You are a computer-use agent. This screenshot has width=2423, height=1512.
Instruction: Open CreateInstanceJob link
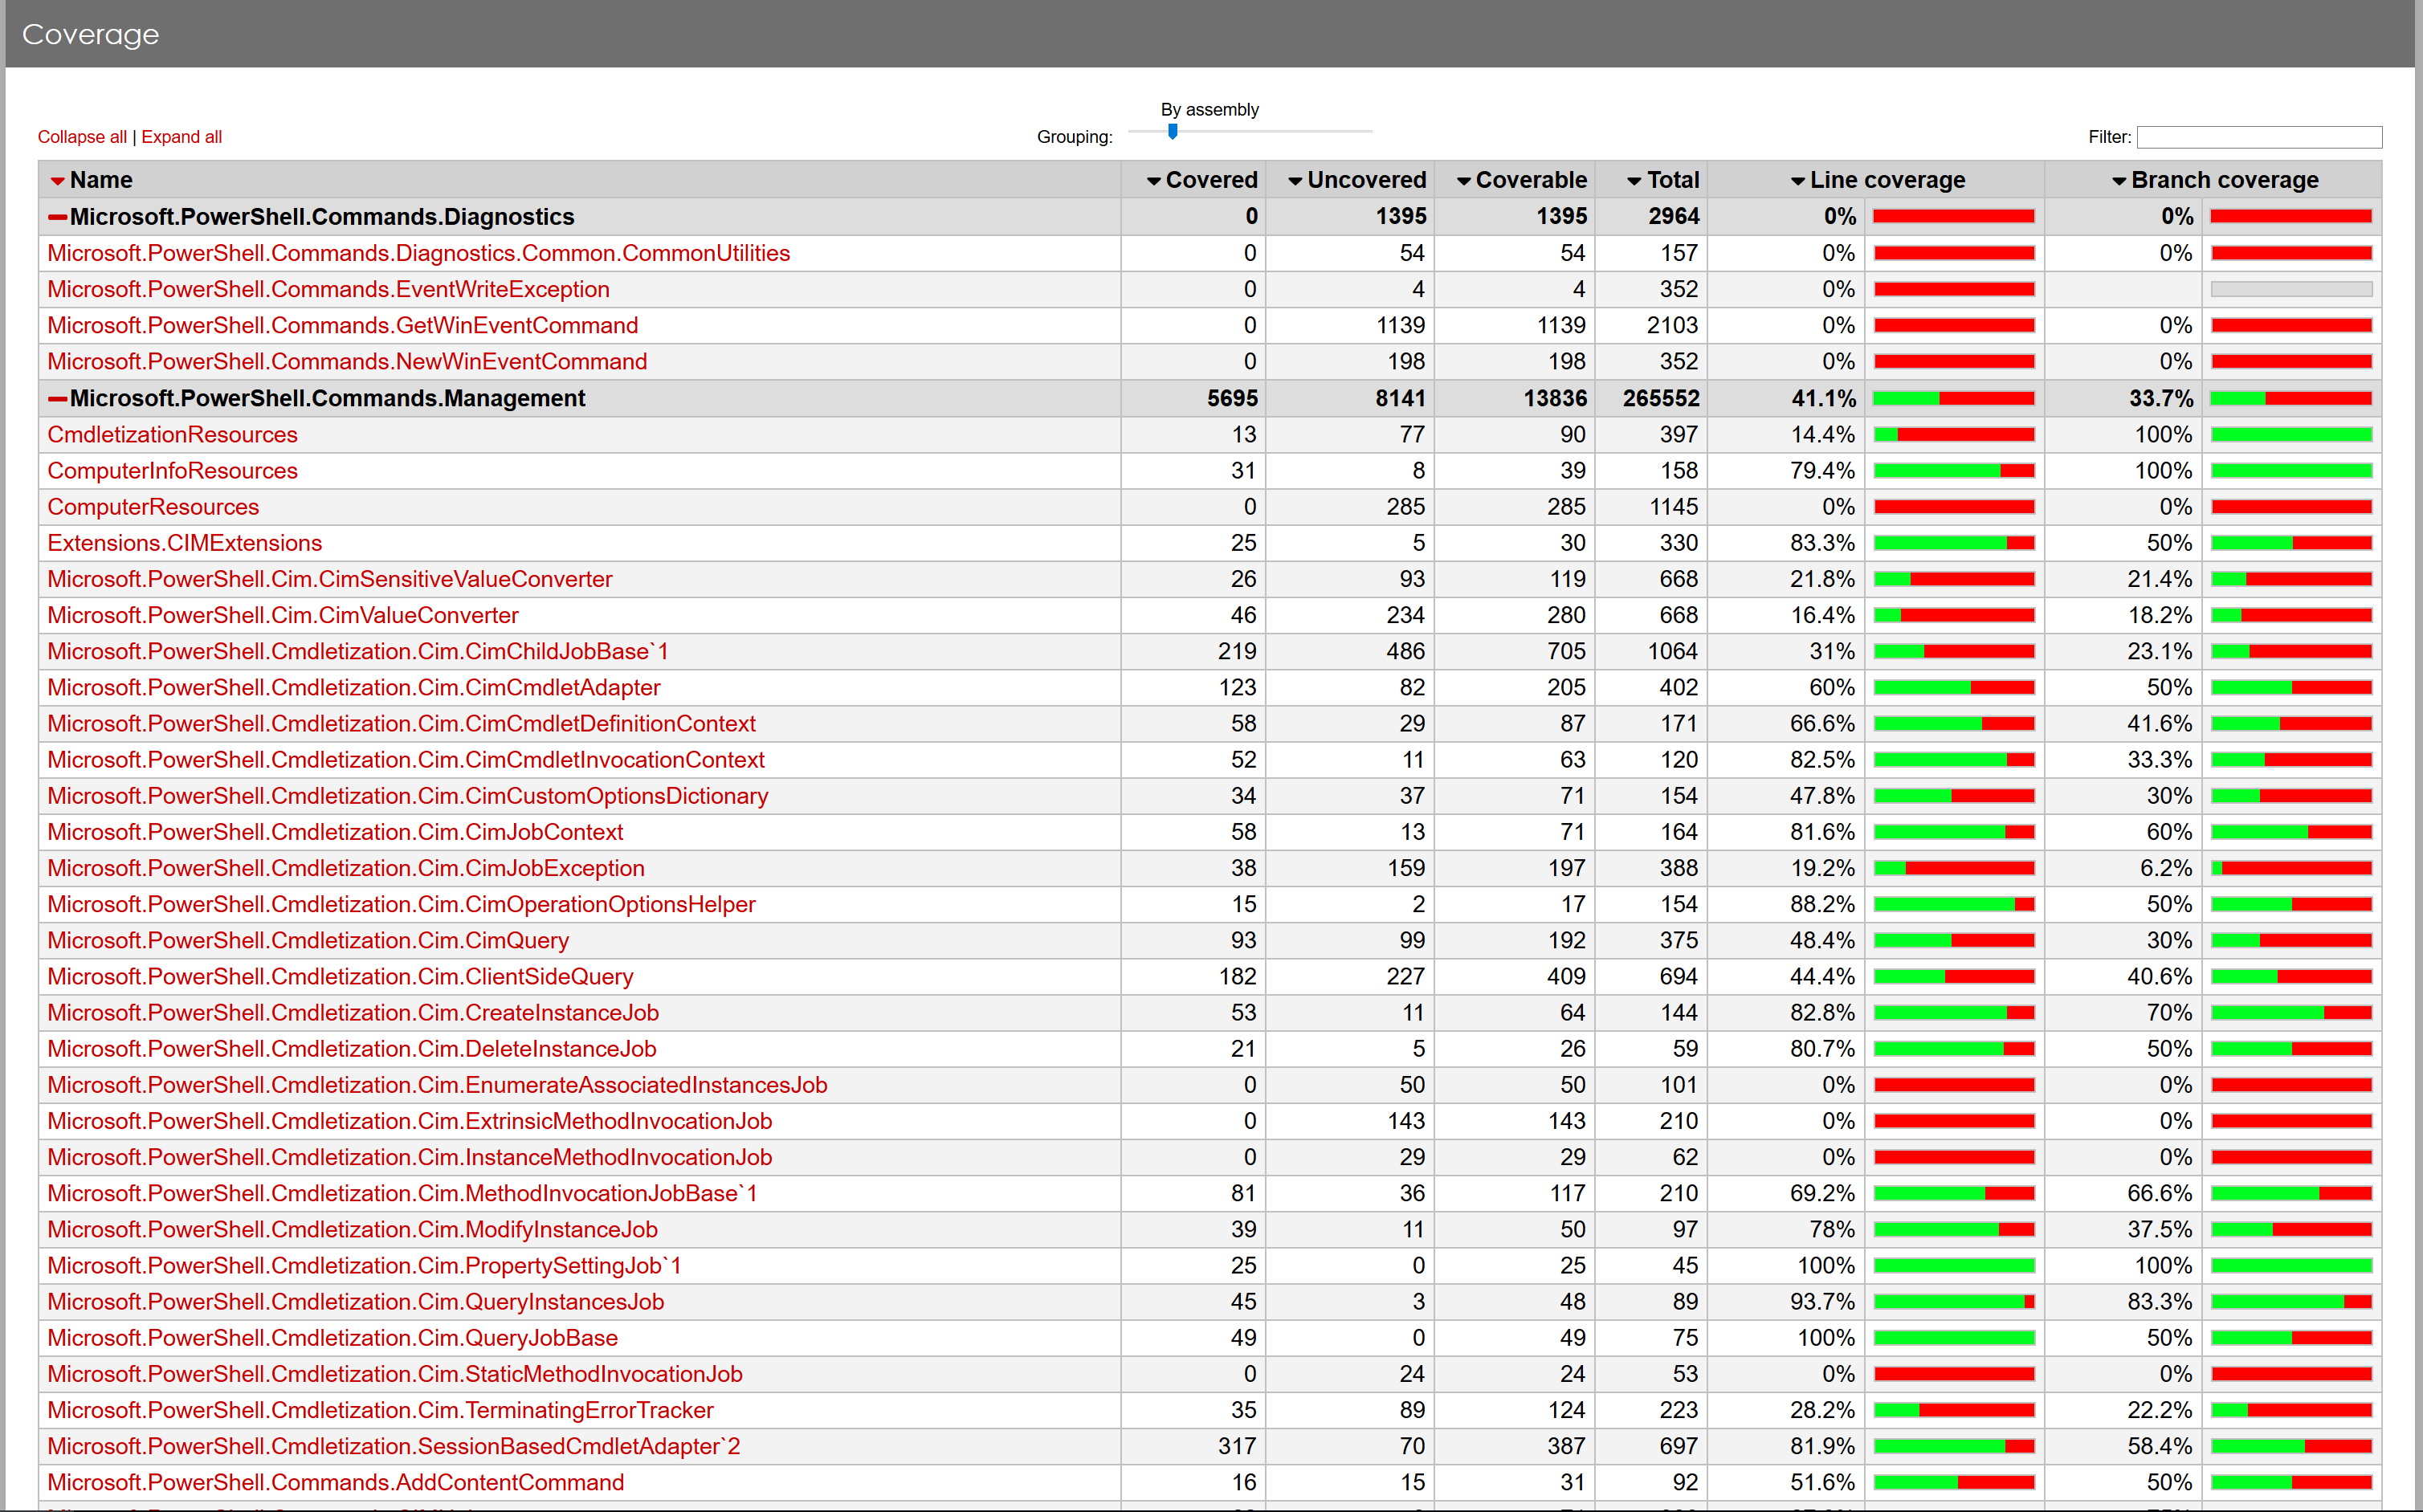(x=353, y=1012)
